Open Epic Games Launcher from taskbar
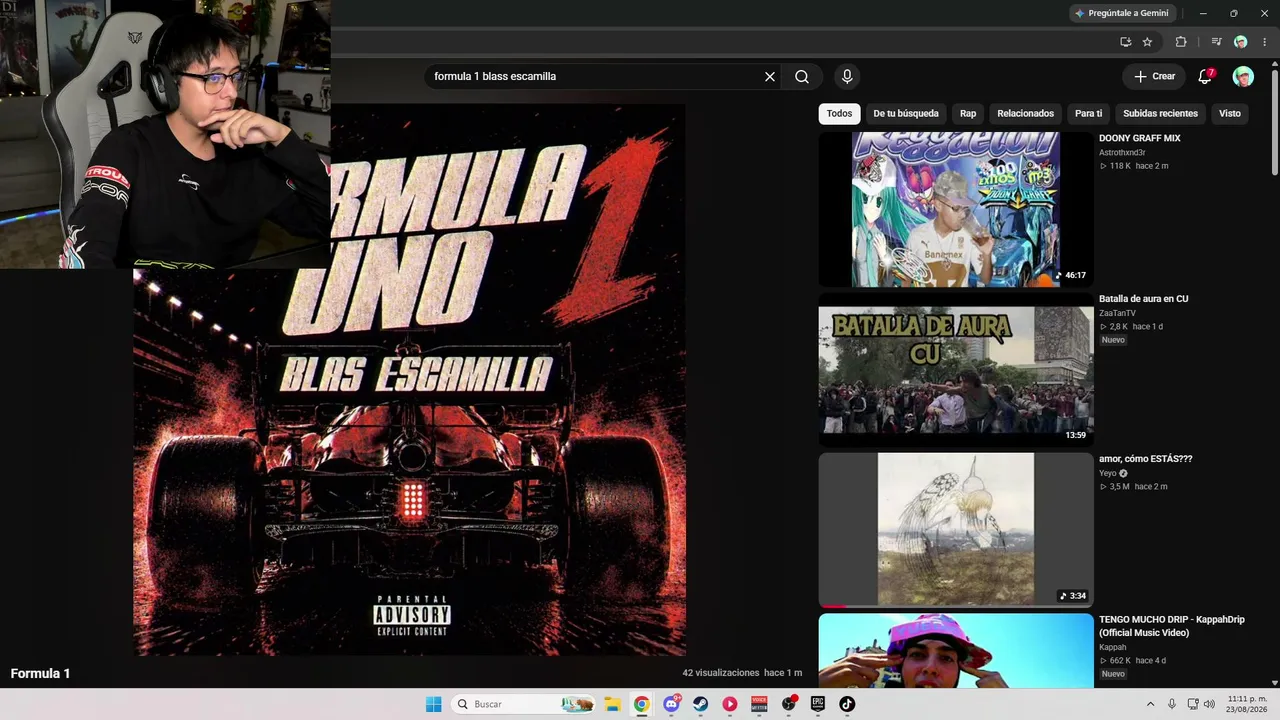The width and height of the screenshot is (1280, 720). (x=818, y=704)
